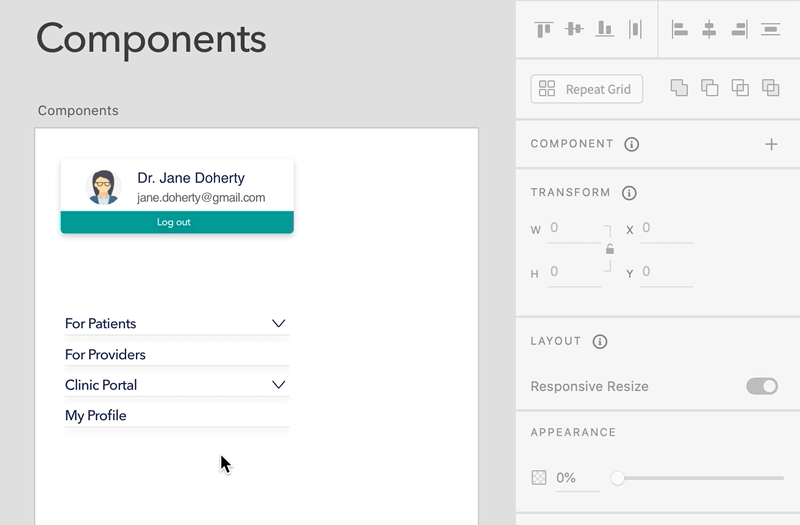Click Distribute Vertically icon
Viewport: 800px width, 525px height.
pos(770,29)
